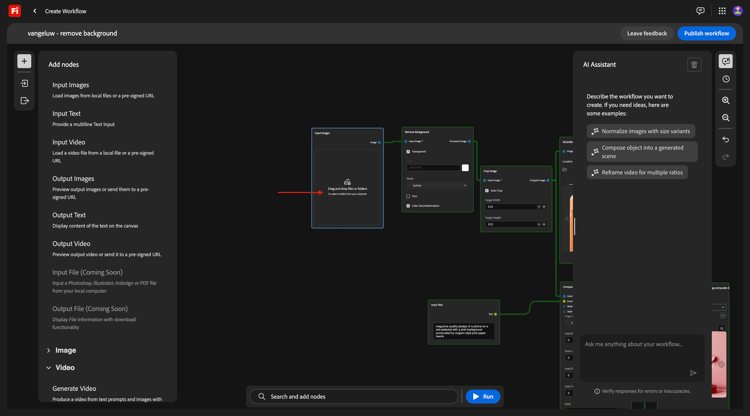The image size is (750, 416).
Task: Click the Ask me anything AI prompt box
Action: pos(642,358)
